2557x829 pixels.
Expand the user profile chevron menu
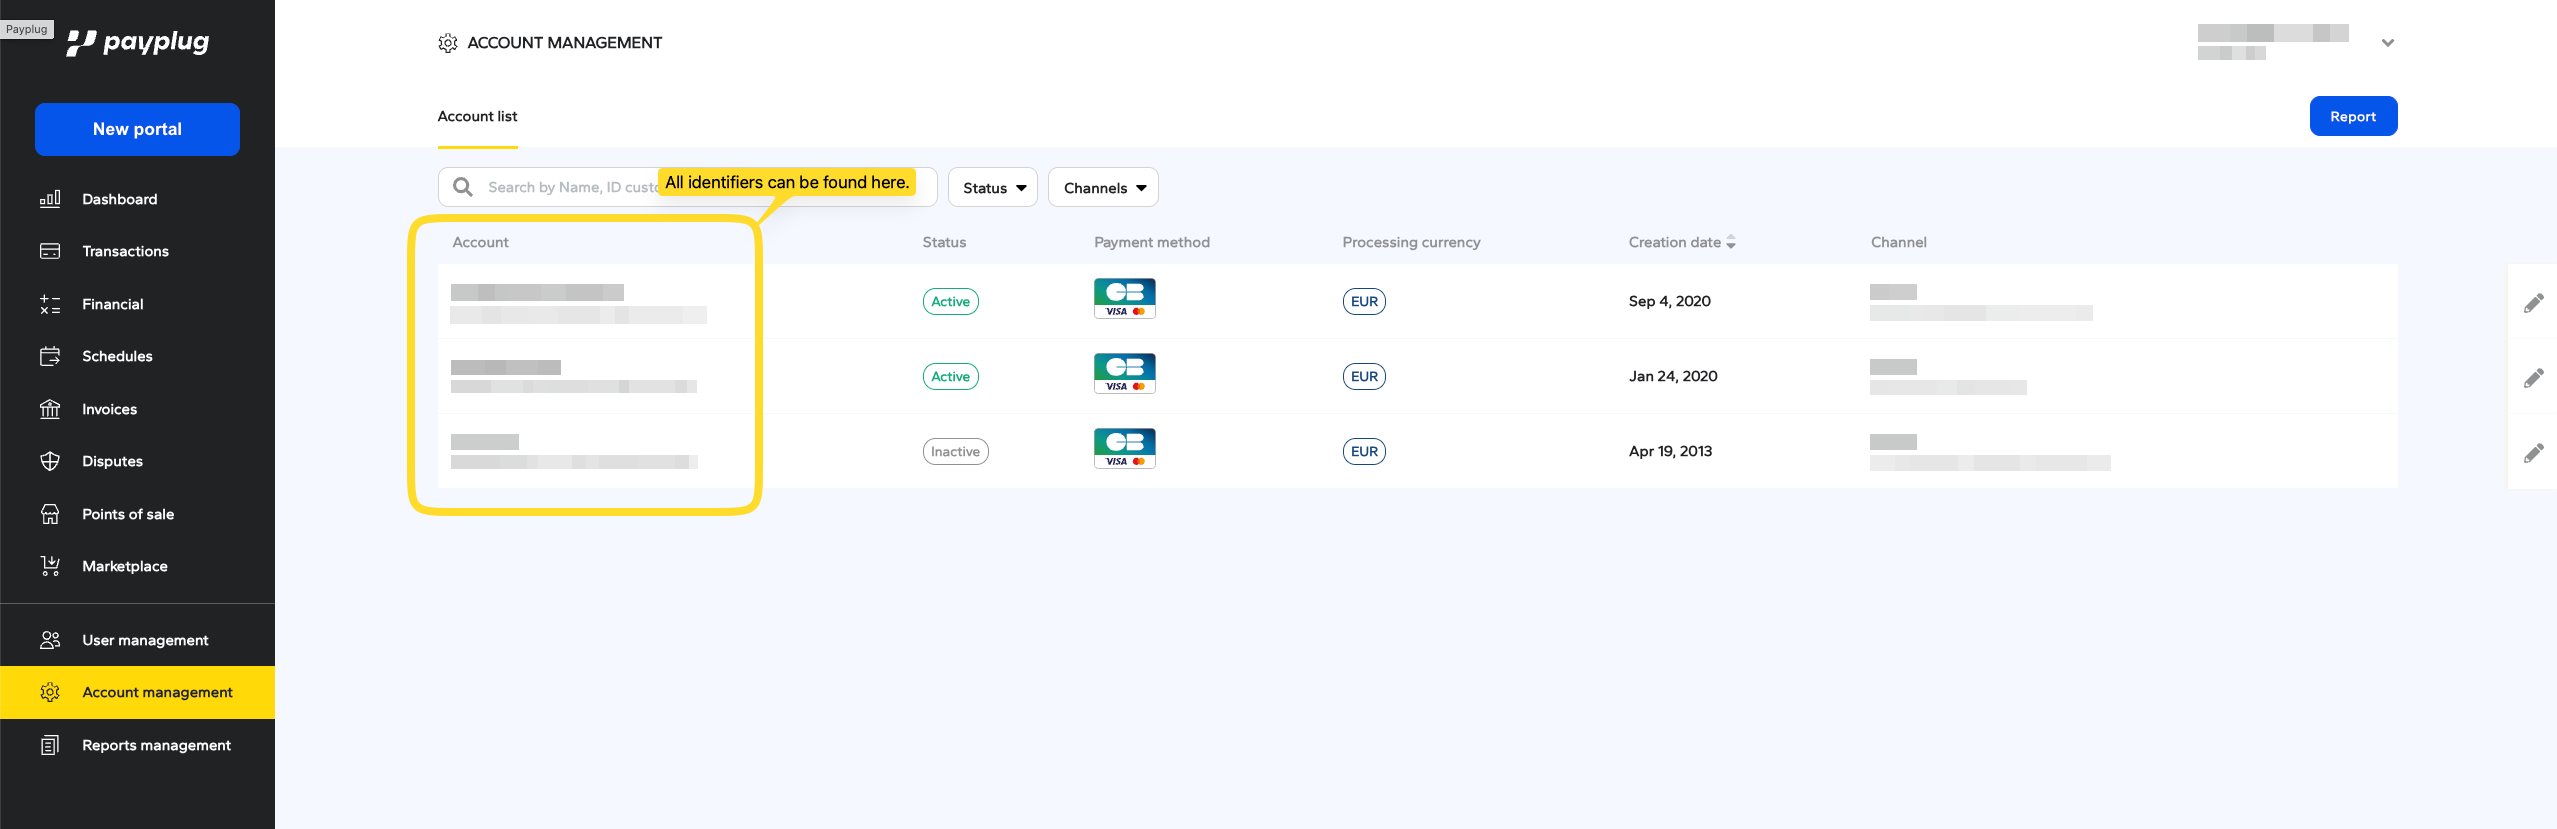click(x=2388, y=43)
